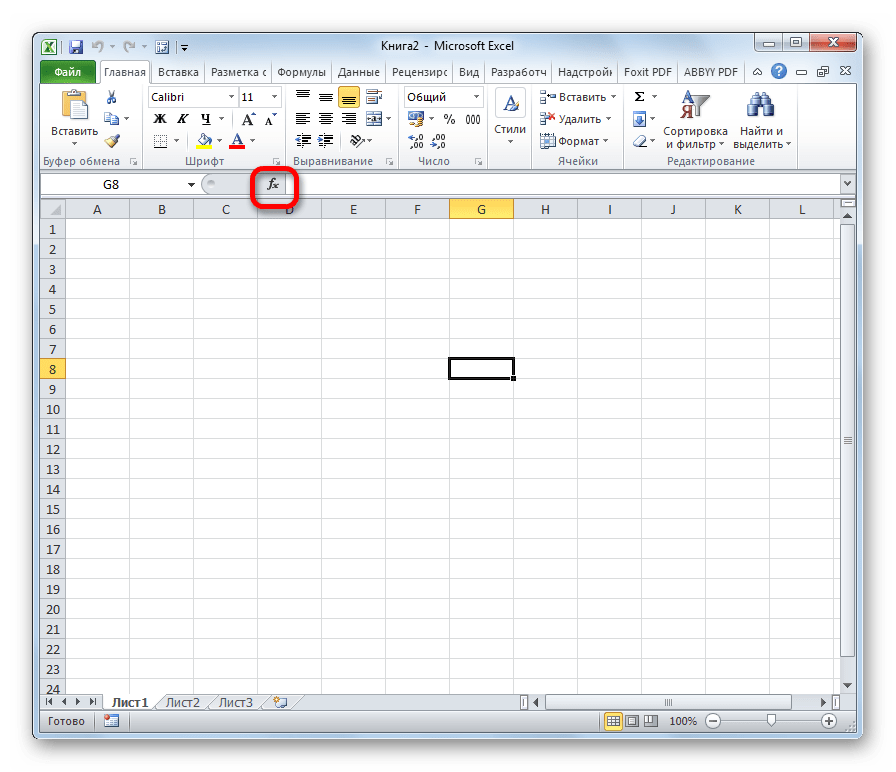Select the Лист2 sheet tab

[x=182, y=702]
